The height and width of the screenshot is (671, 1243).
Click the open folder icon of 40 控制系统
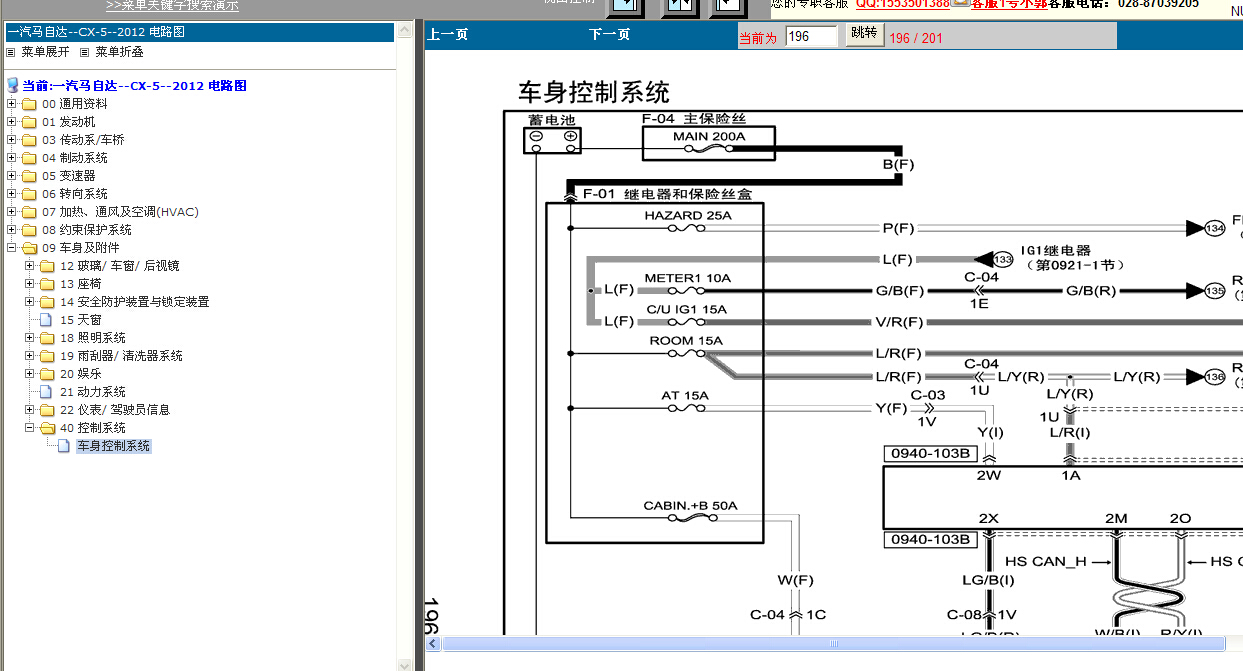pyautogui.click(x=47, y=428)
